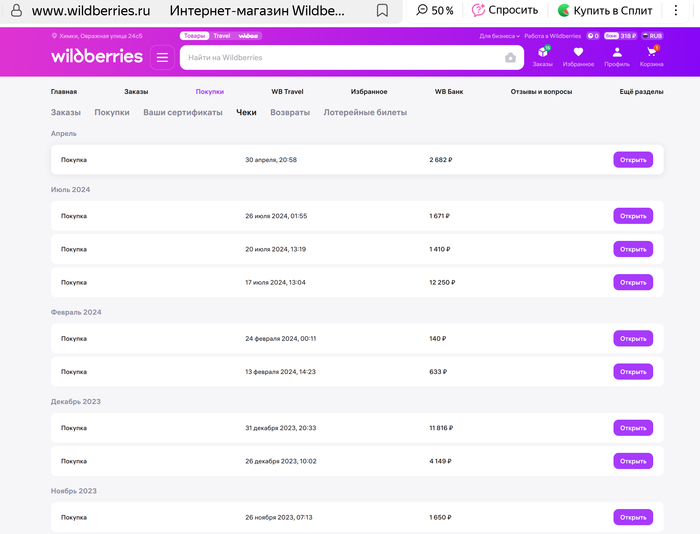The height and width of the screenshot is (534, 700).
Task: Open the 12 250 ₽ purchase receipt
Action: click(632, 282)
